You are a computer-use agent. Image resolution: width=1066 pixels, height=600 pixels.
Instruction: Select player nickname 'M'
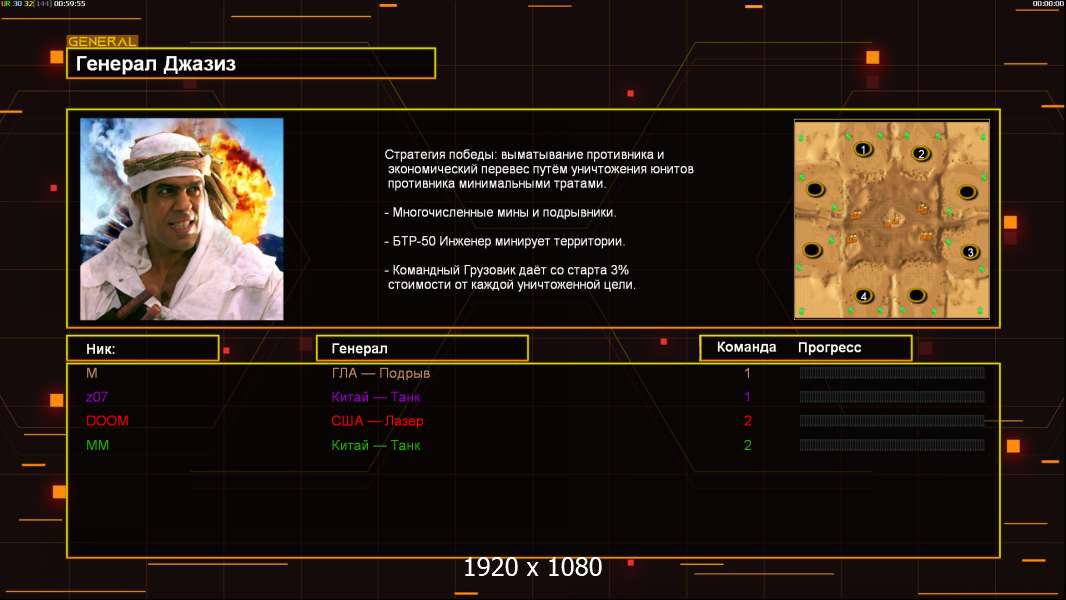point(92,373)
